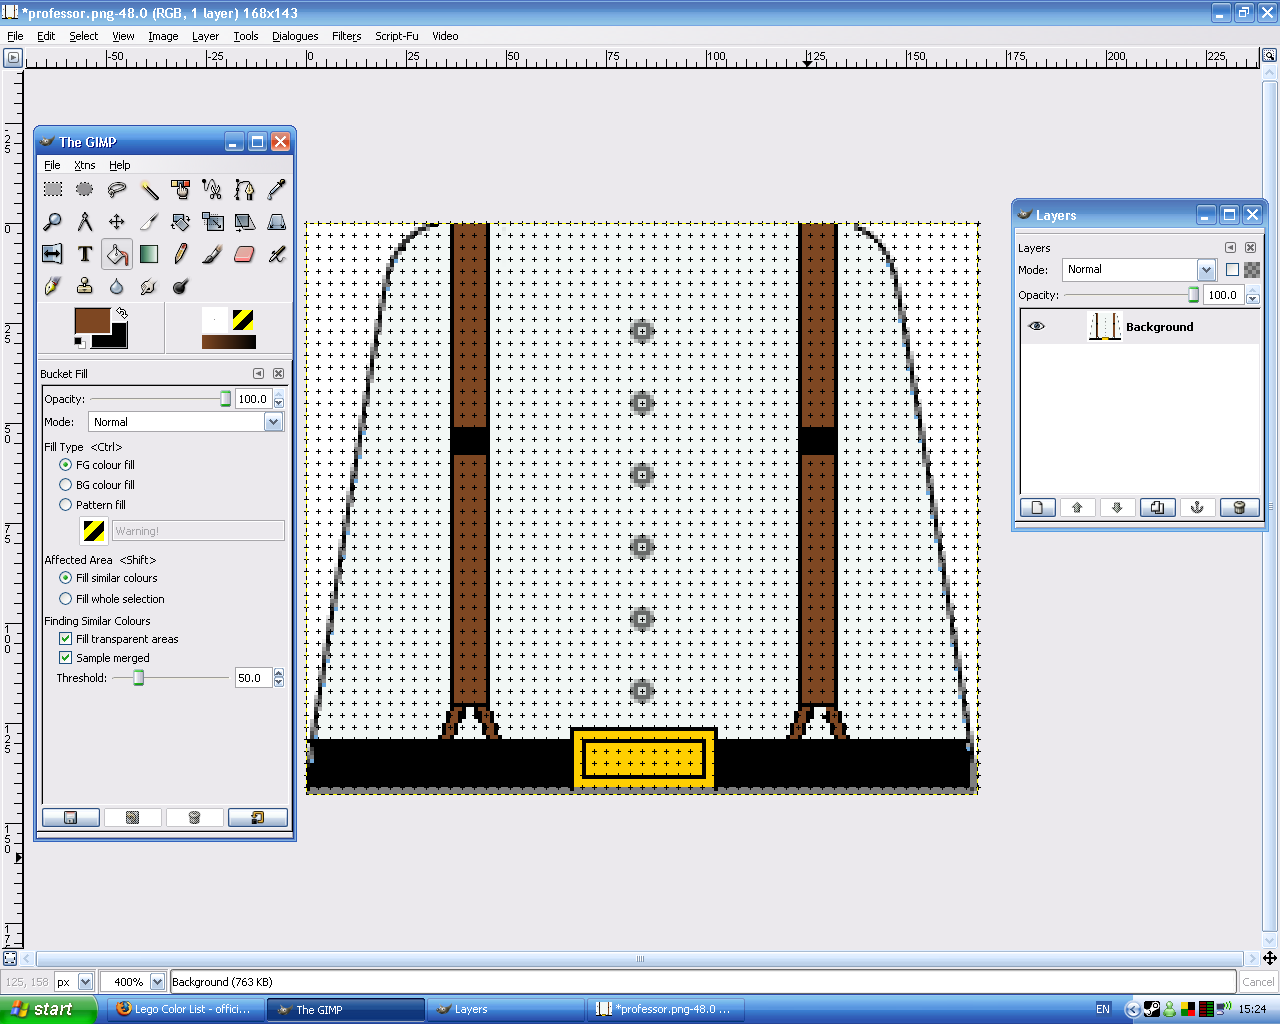Screen dimensions: 1280x1024
Task: Expand the Layers Mode dropdown
Action: tap(1206, 270)
